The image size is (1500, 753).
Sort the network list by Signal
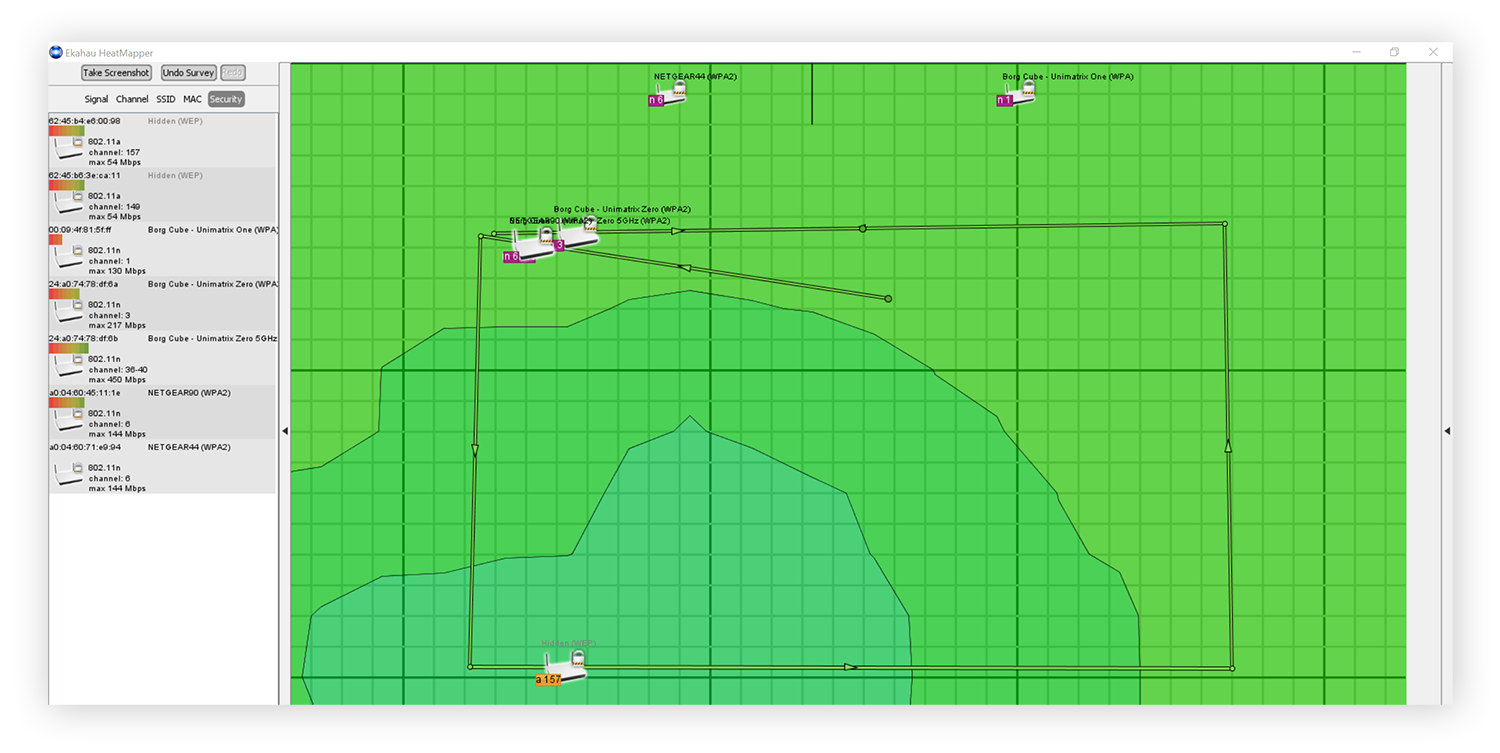coord(96,100)
